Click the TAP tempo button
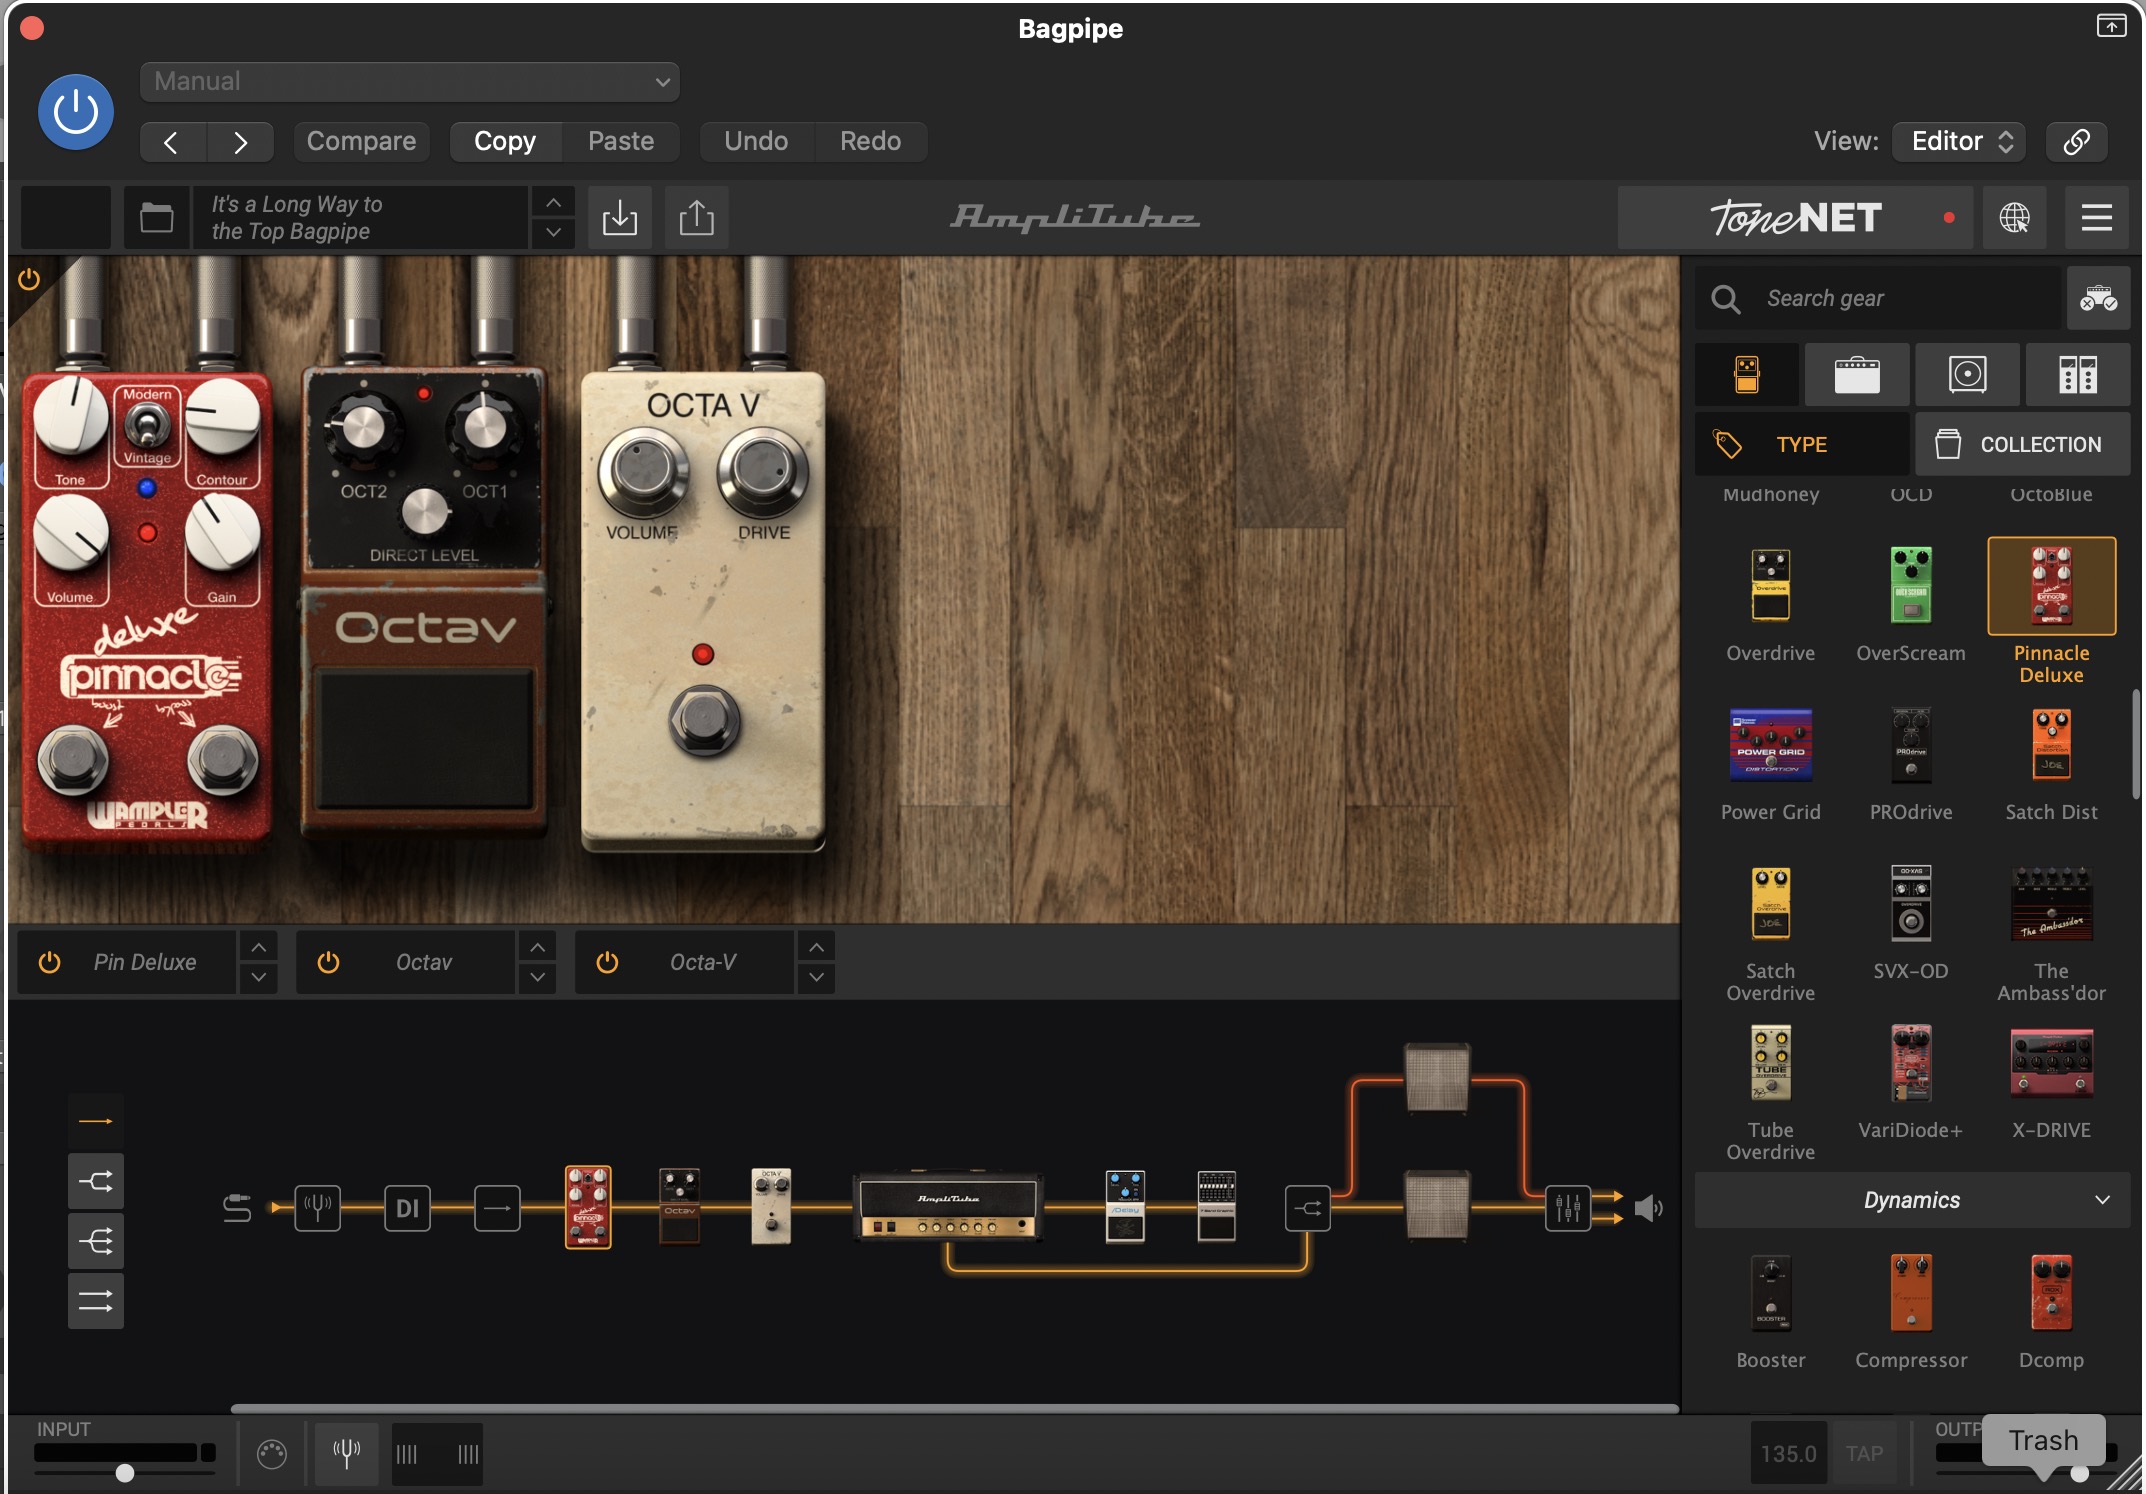This screenshot has height=1494, width=2146. [1864, 1453]
